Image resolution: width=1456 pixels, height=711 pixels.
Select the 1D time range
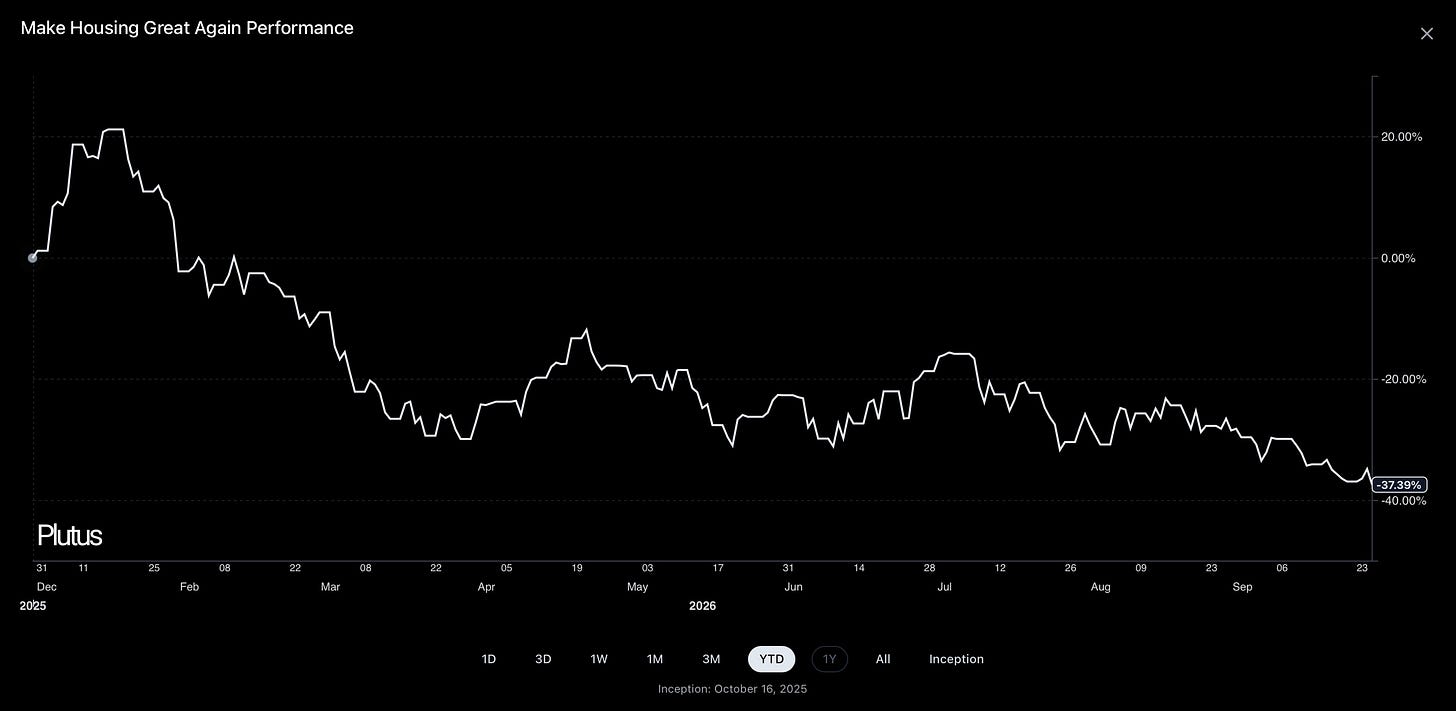(488, 659)
